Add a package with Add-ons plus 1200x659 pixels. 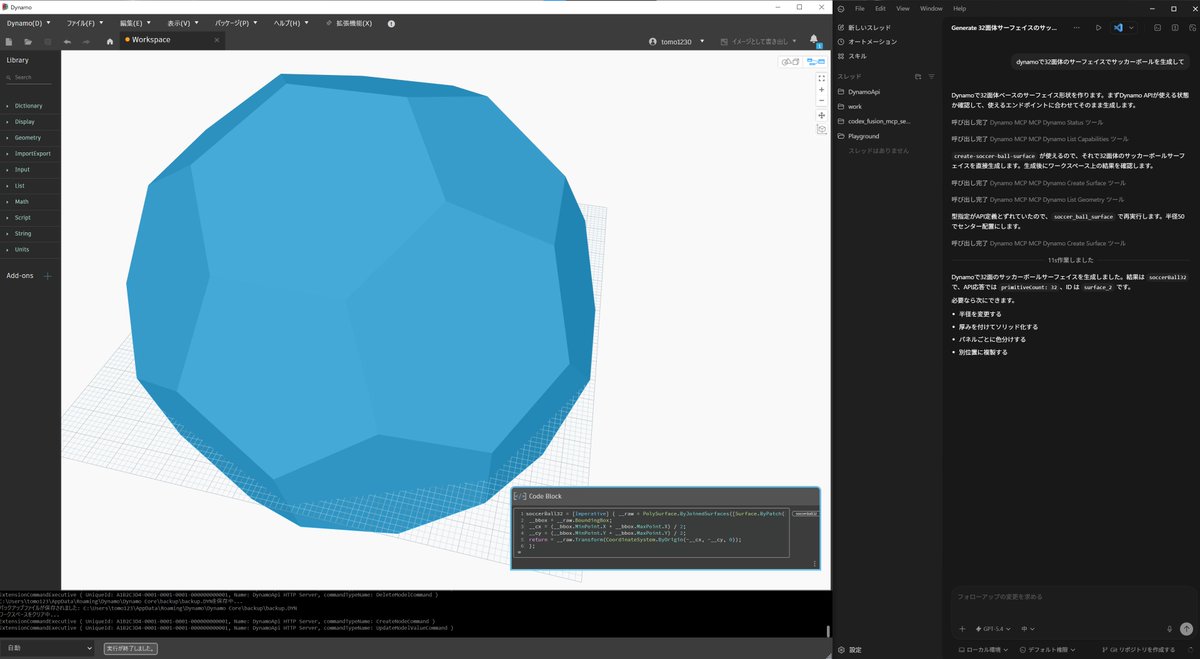click(47, 275)
